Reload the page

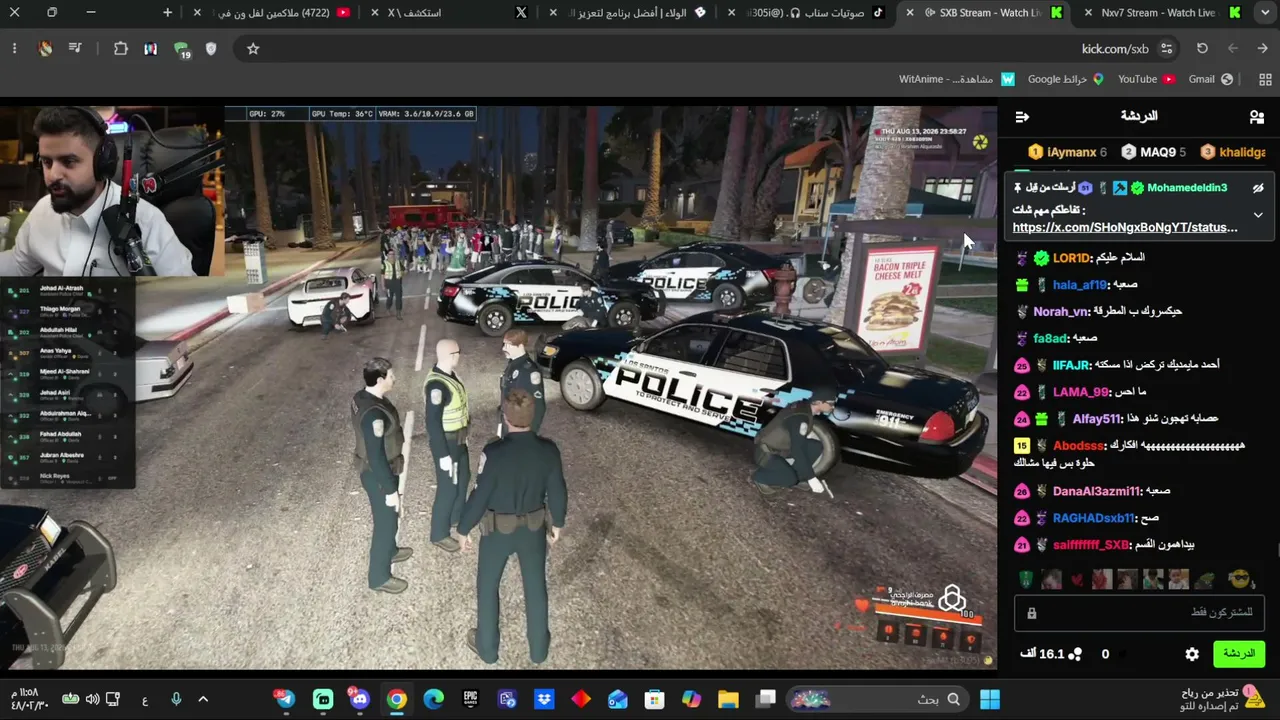tap(1202, 49)
